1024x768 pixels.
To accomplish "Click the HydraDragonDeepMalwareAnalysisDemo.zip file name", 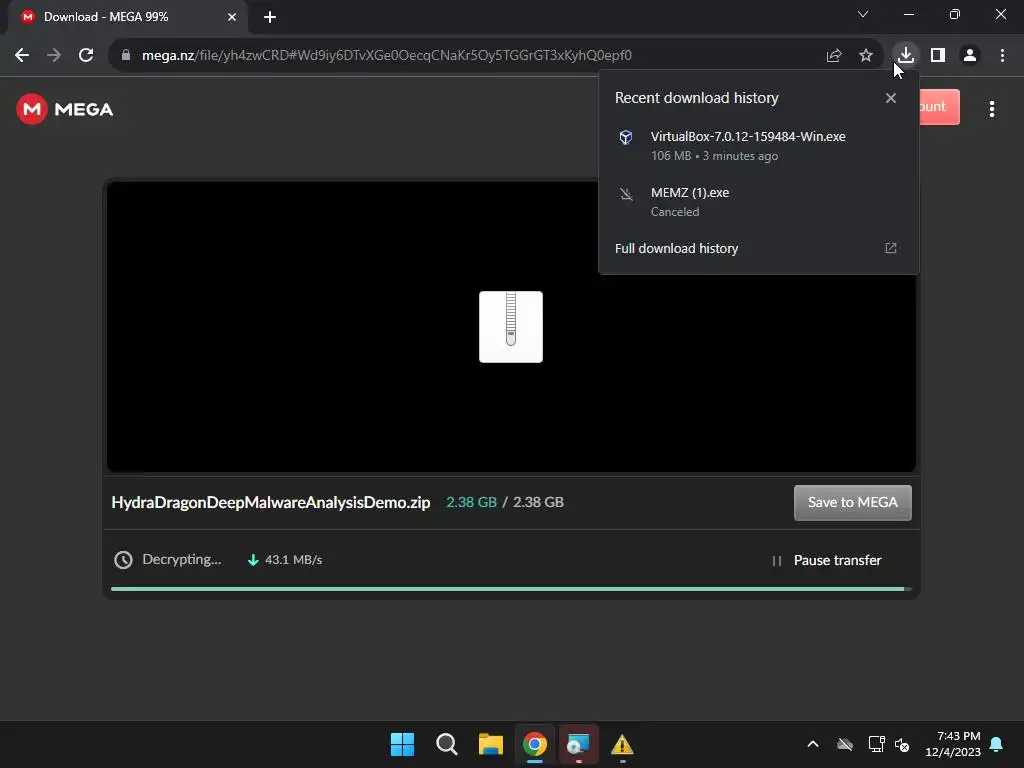I will [271, 502].
